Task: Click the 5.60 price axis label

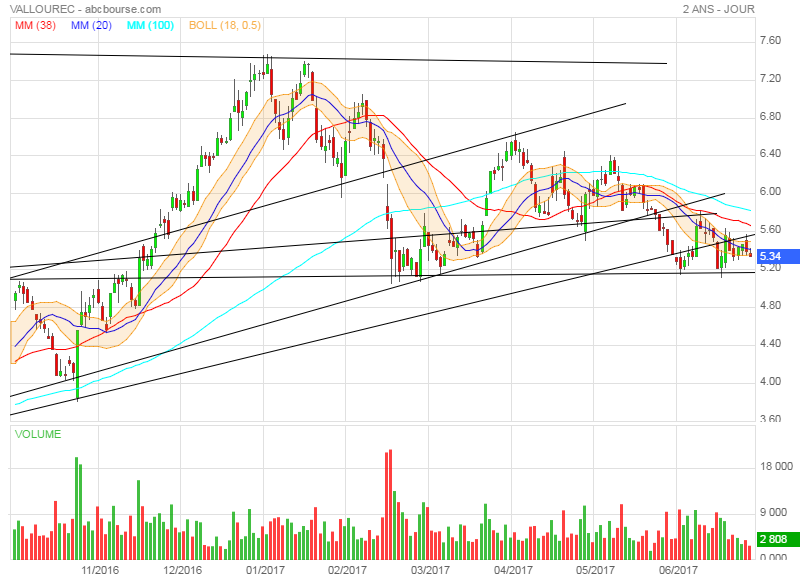Action: coord(770,229)
